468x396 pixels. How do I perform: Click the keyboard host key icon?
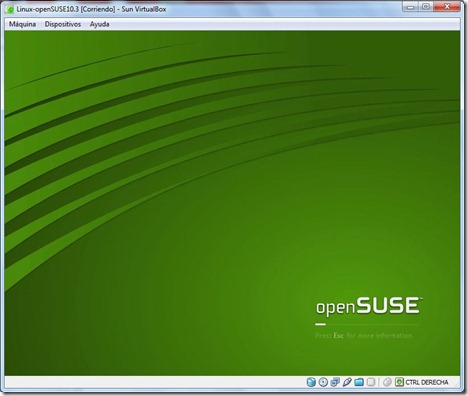pyautogui.click(x=399, y=382)
